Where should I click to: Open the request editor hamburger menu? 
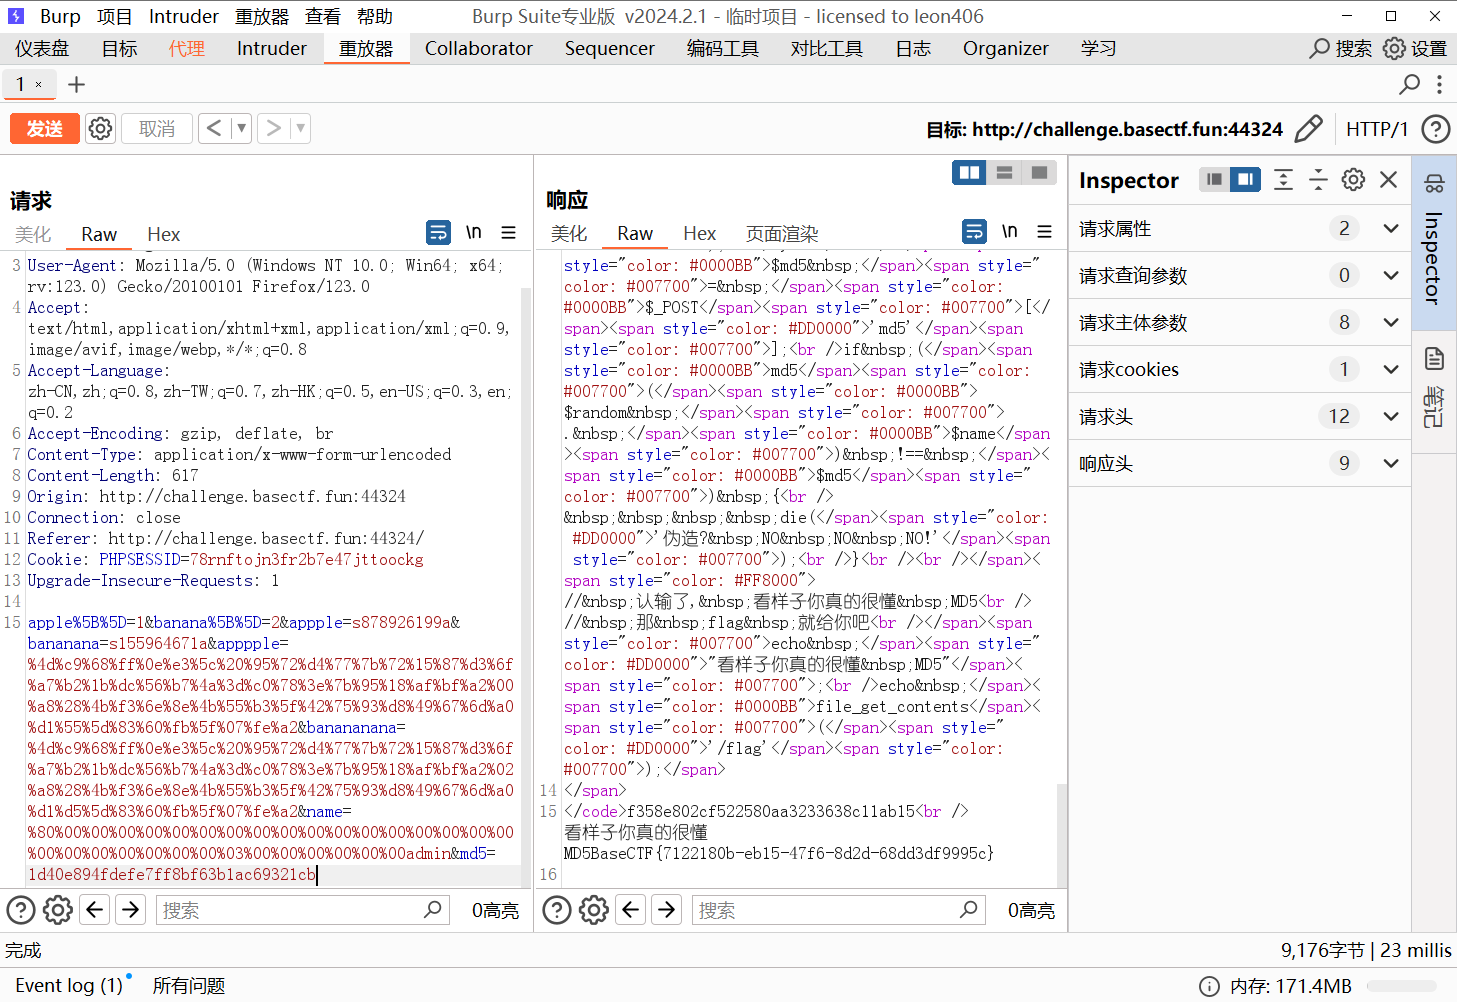(509, 232)
